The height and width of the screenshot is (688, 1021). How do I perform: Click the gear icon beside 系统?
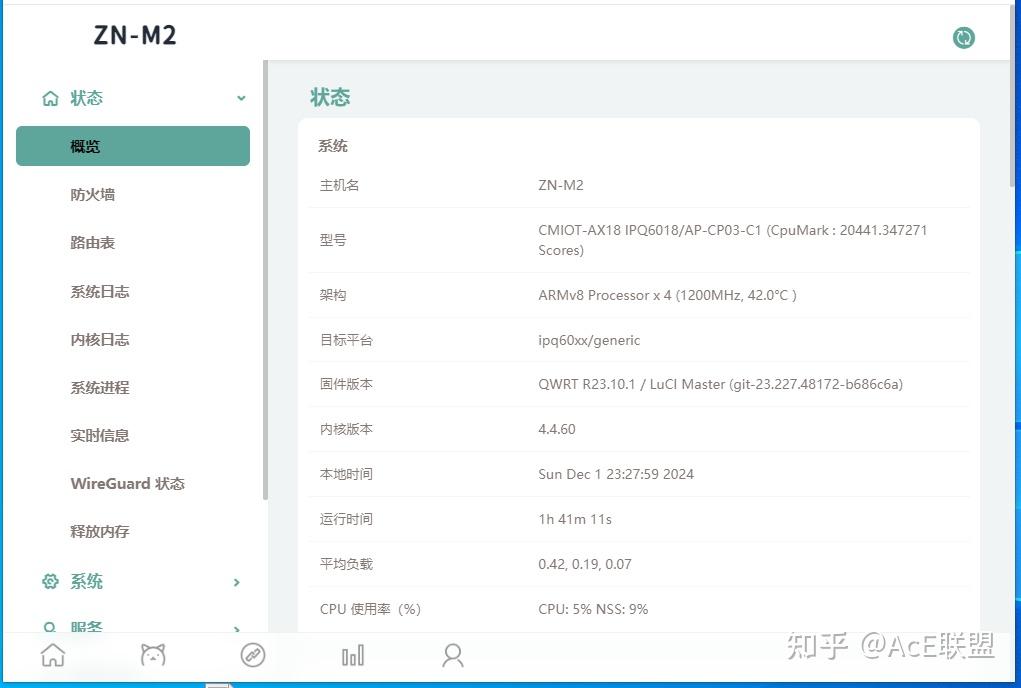(50, 581)
